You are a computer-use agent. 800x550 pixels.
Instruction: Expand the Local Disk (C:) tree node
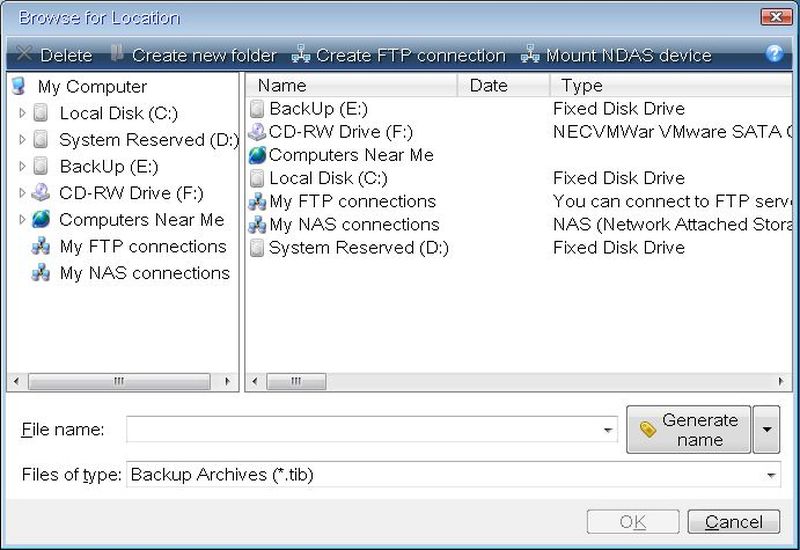[x=22, y=114]
